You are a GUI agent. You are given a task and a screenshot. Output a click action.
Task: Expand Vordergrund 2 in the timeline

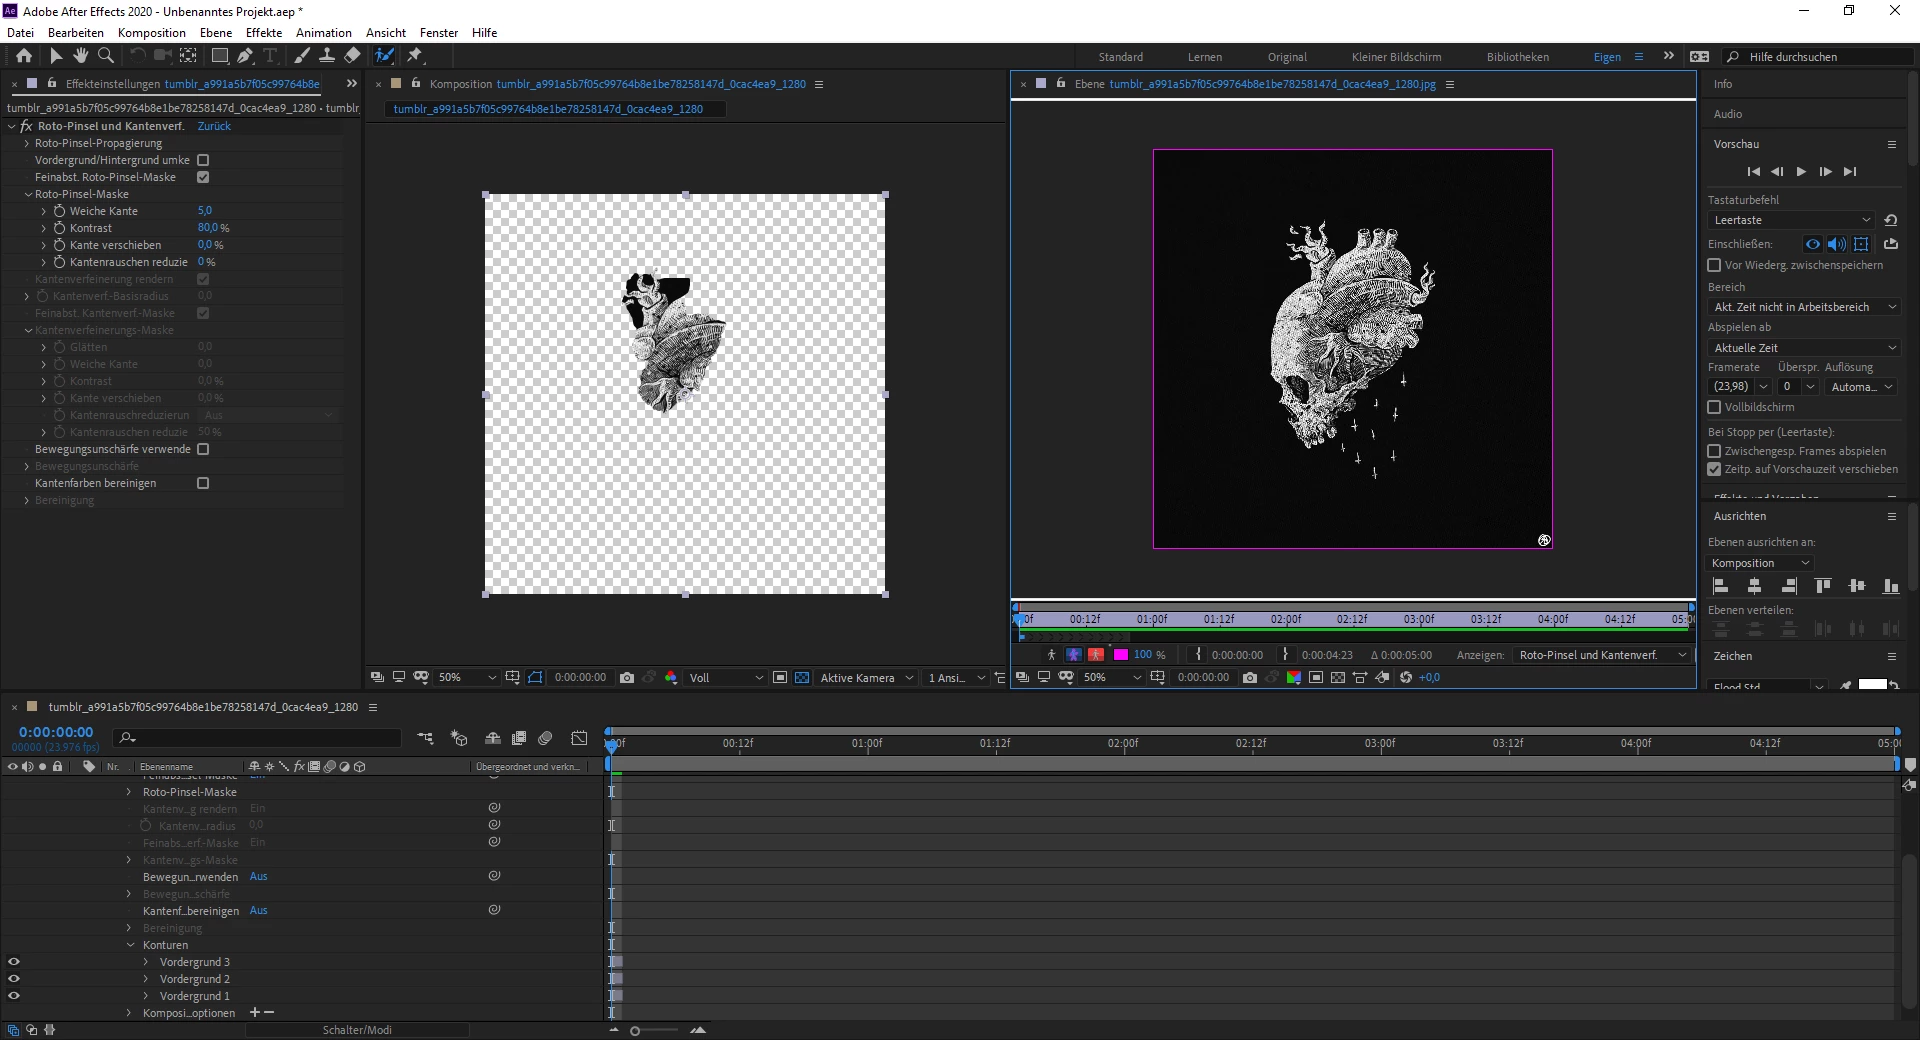(146, 979)
